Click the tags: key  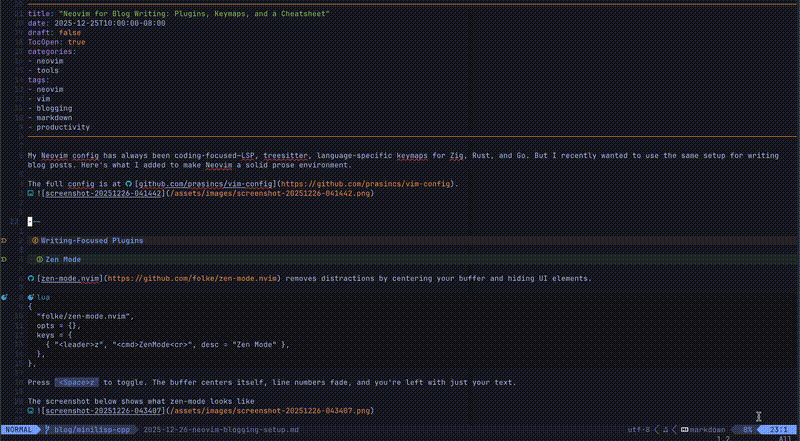[x=39, y=80]
